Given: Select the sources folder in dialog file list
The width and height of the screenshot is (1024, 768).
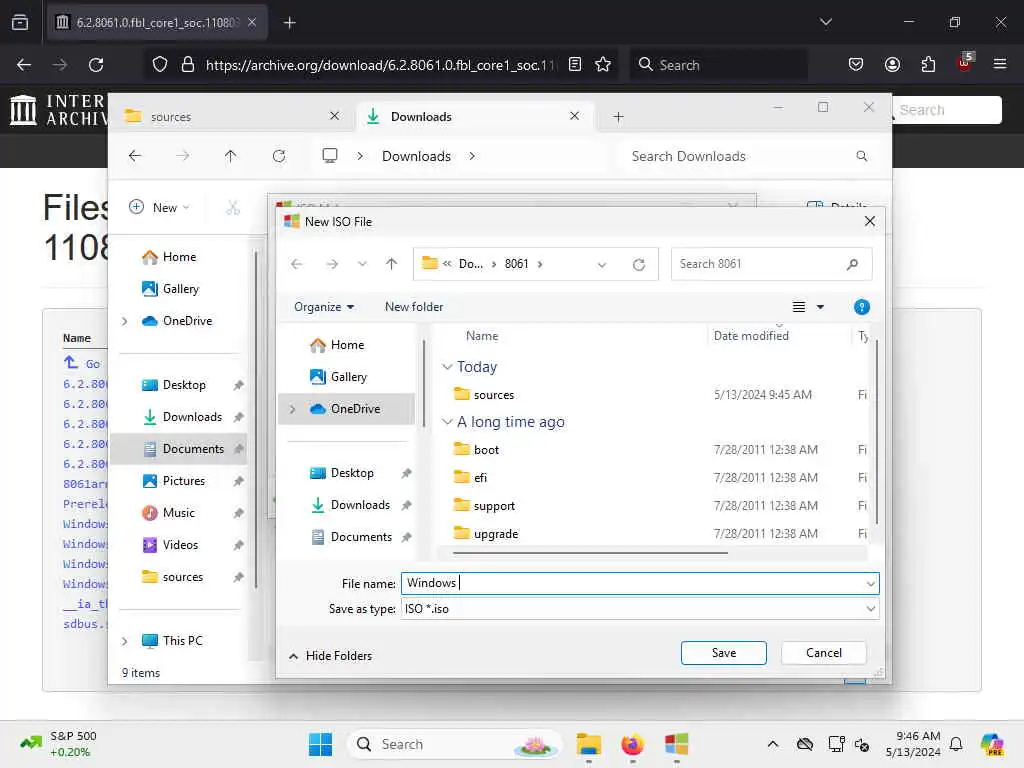Looking at the screenshot, I should click(x=493, y=394).
